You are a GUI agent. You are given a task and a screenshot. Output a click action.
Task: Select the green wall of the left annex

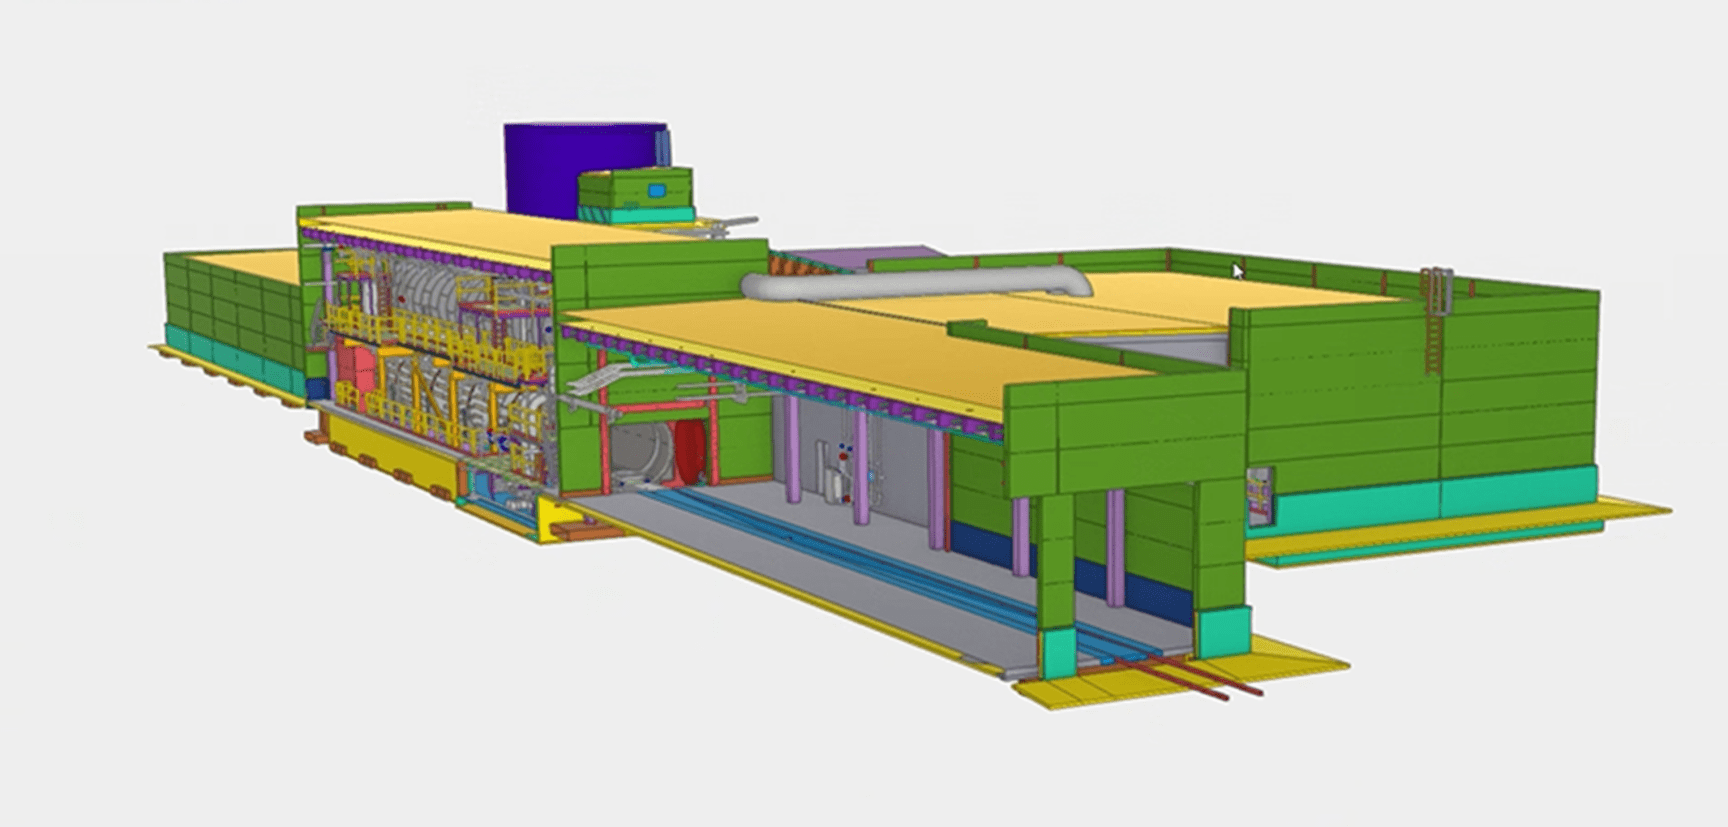[x=230, y=300]
